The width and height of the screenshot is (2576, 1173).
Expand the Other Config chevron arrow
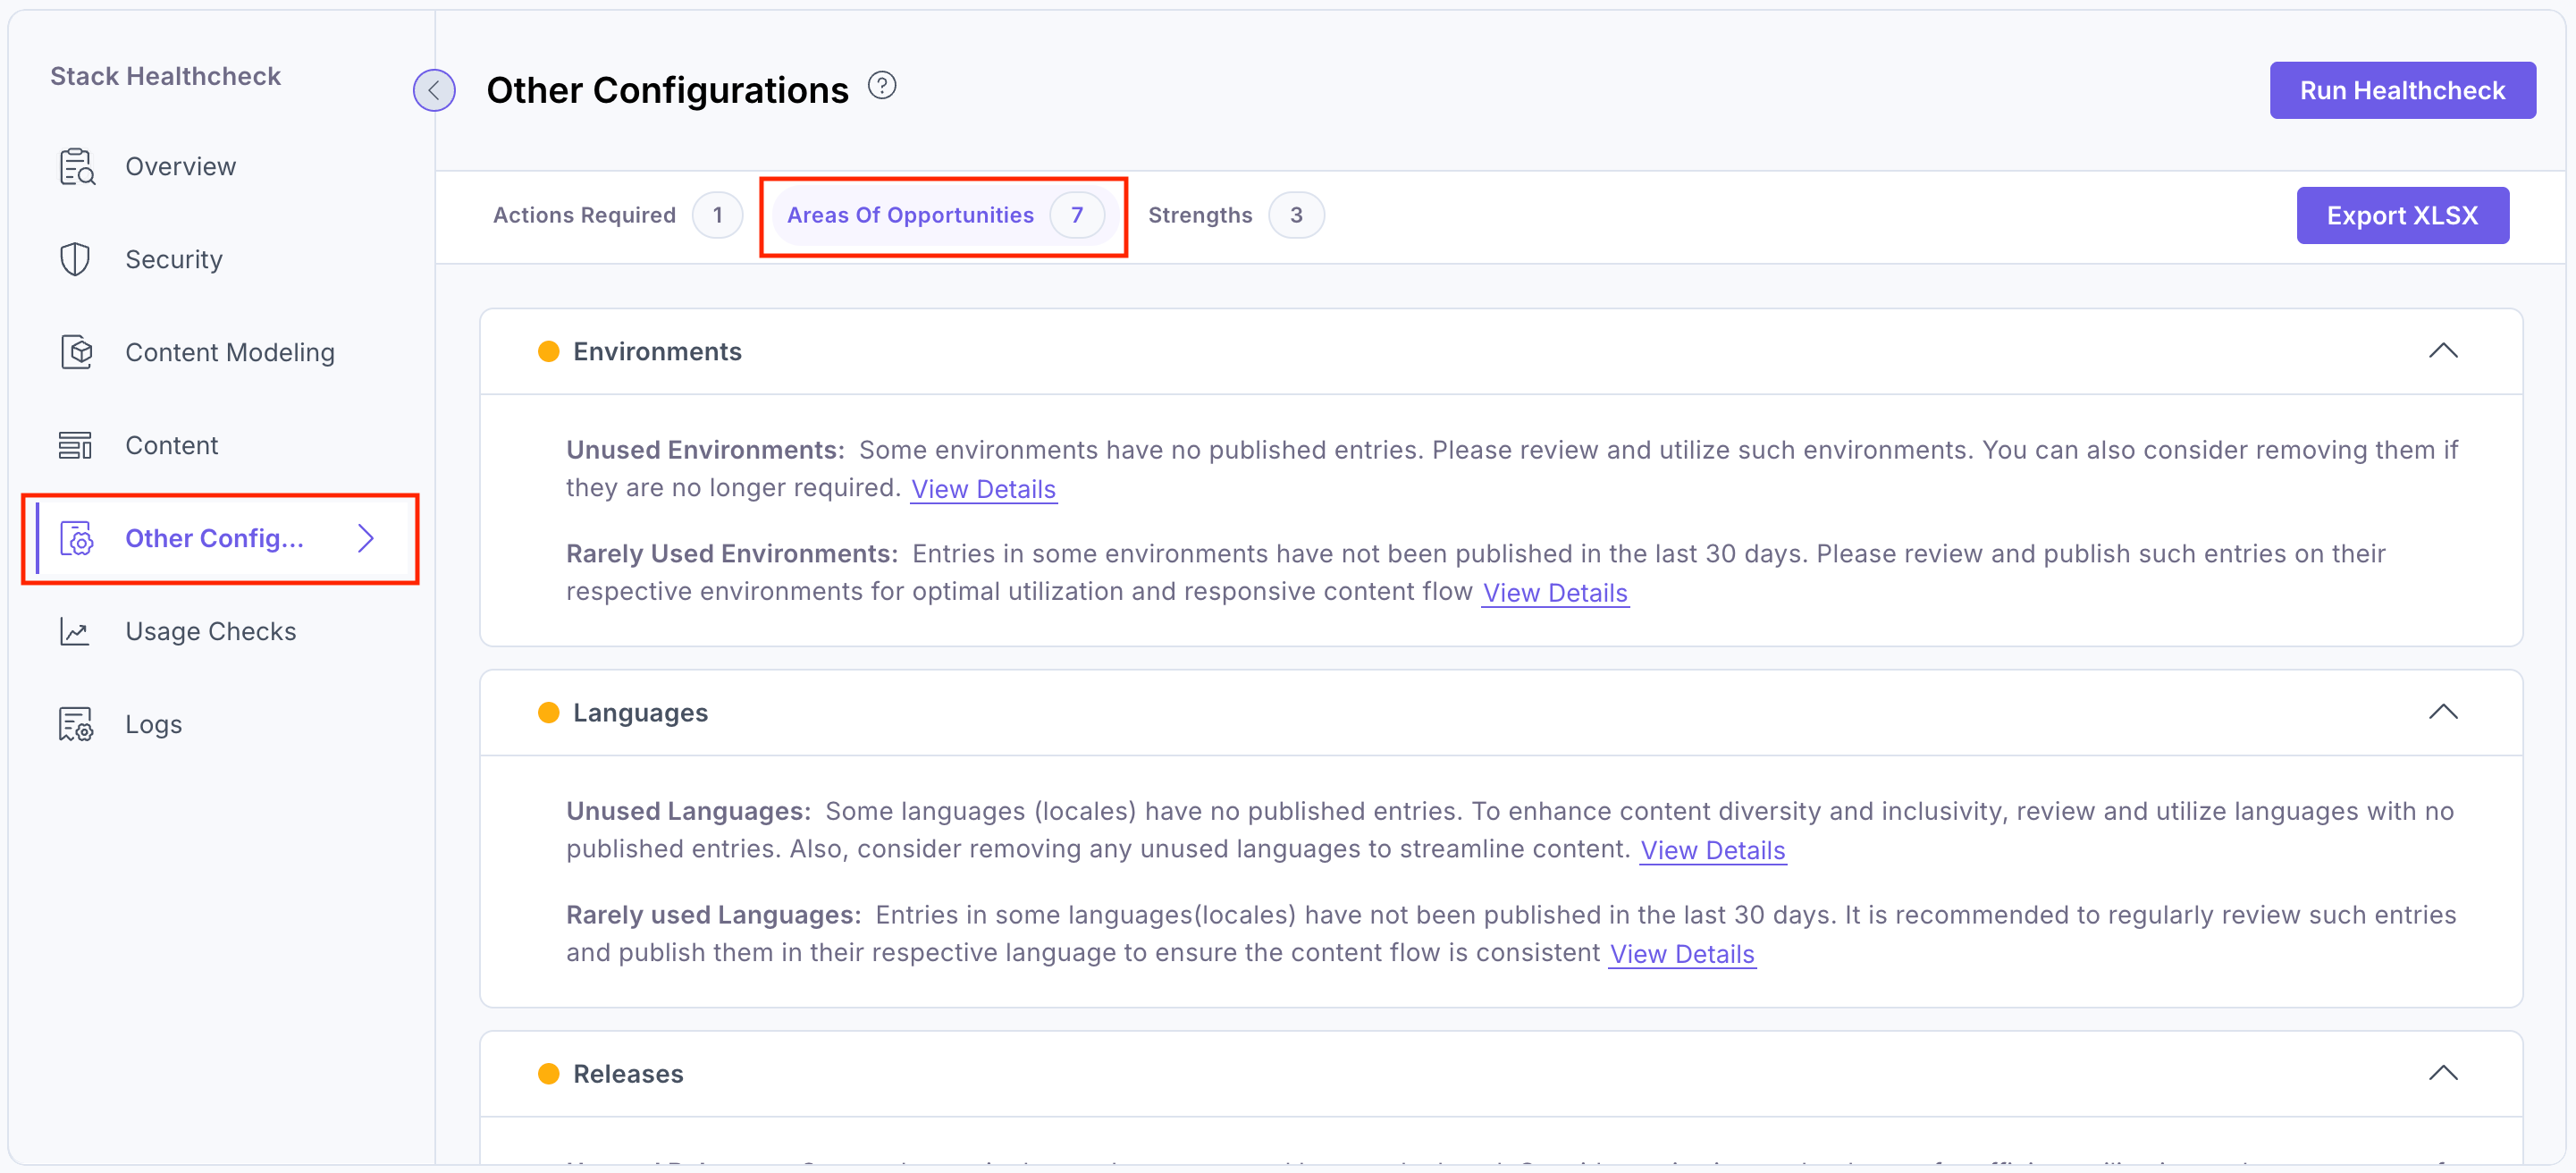(366, 538)
